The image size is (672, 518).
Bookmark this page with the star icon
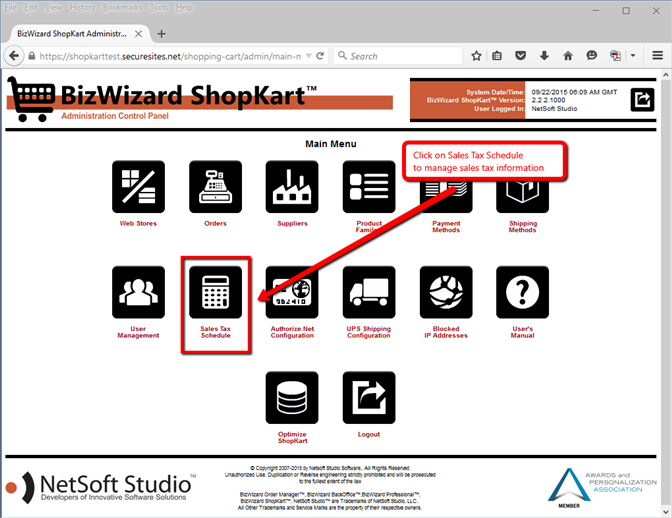(476, 56)
